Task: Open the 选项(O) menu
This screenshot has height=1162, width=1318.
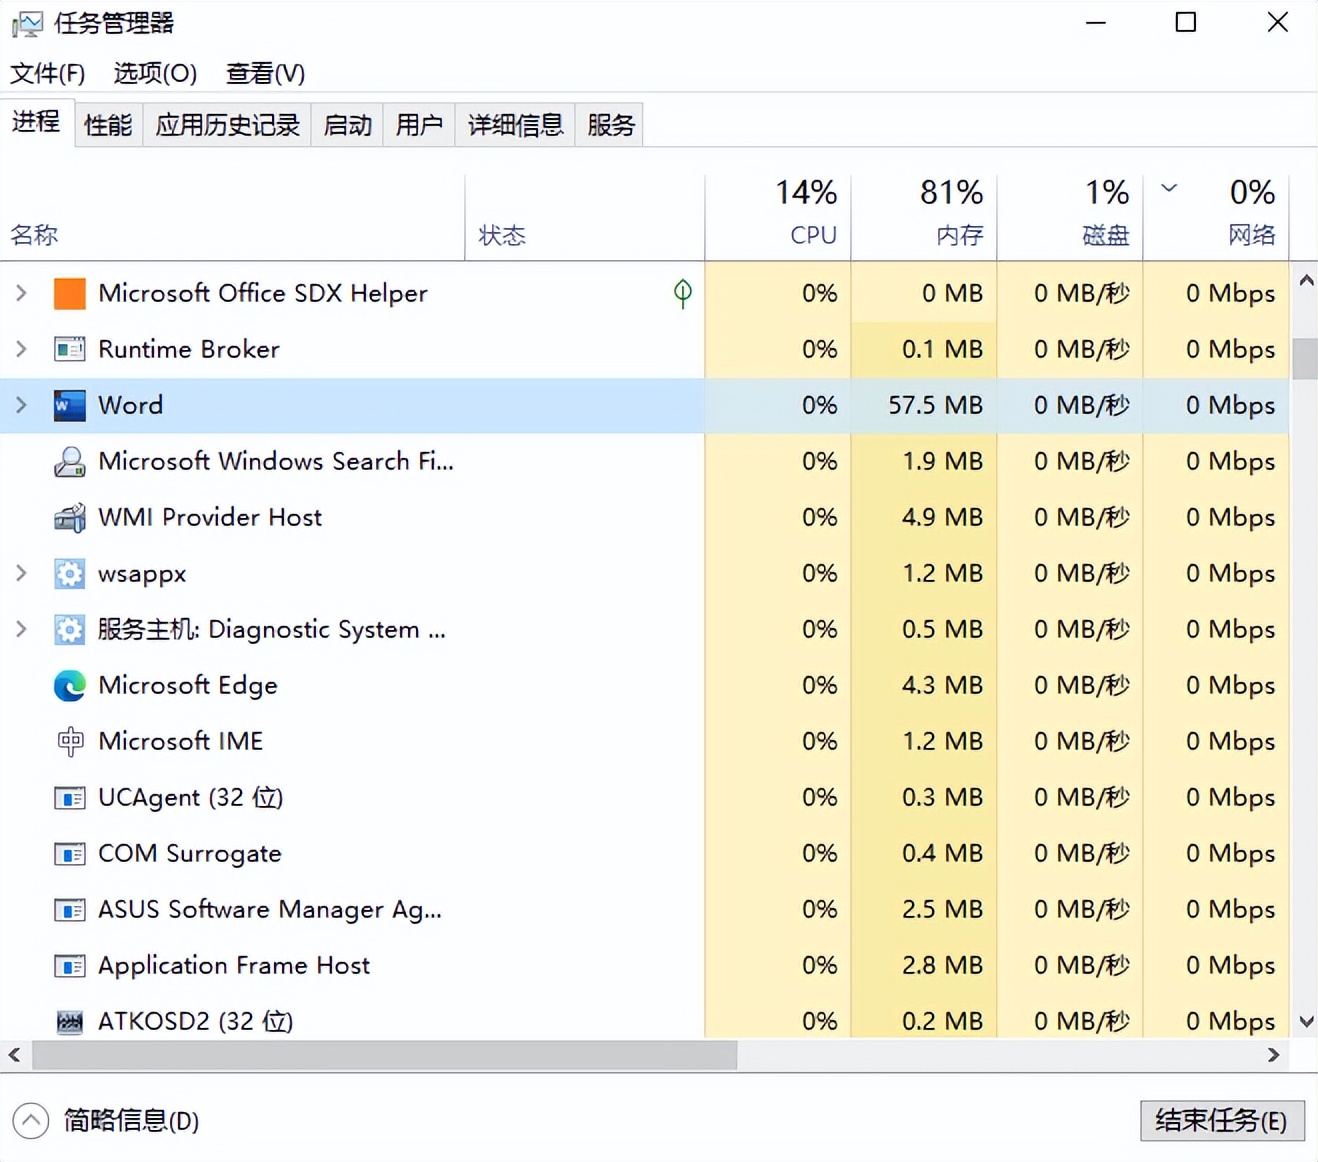Action: point(155,73)
